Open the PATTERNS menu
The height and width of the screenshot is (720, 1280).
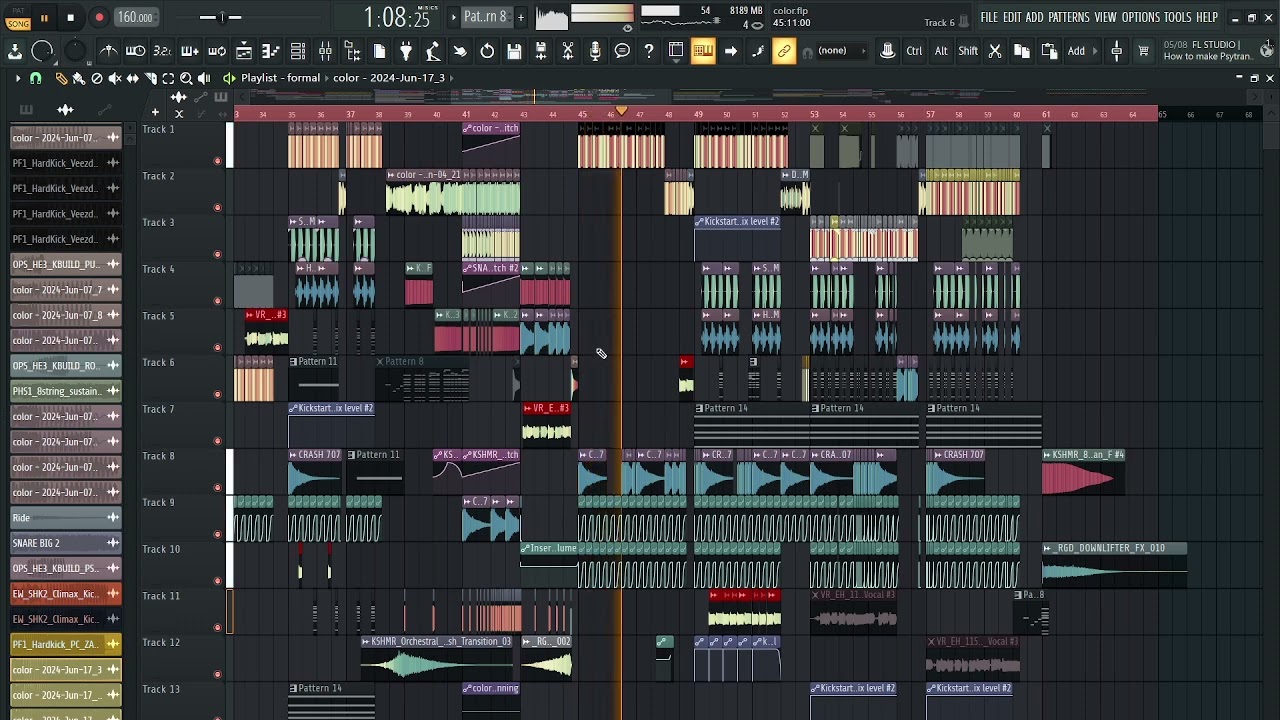(1069, 17)
